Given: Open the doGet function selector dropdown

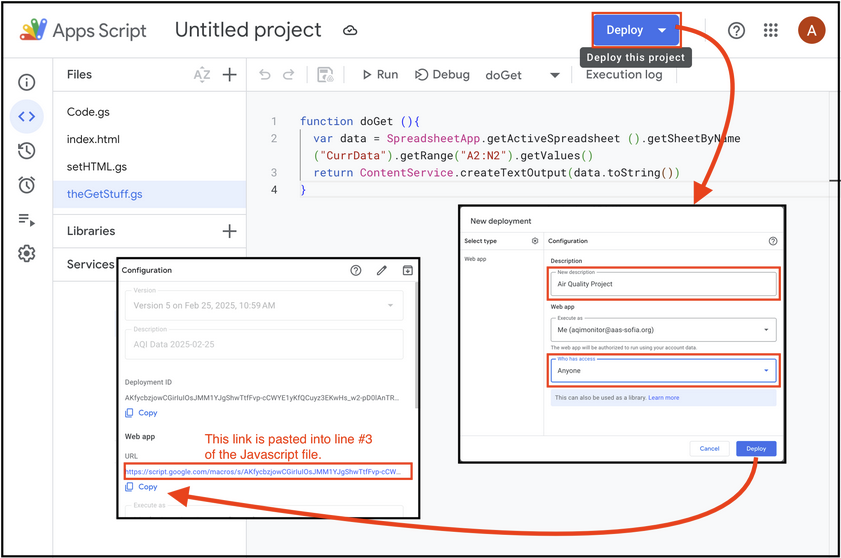Looking at the screenshot, I should (x=522, y=75).
